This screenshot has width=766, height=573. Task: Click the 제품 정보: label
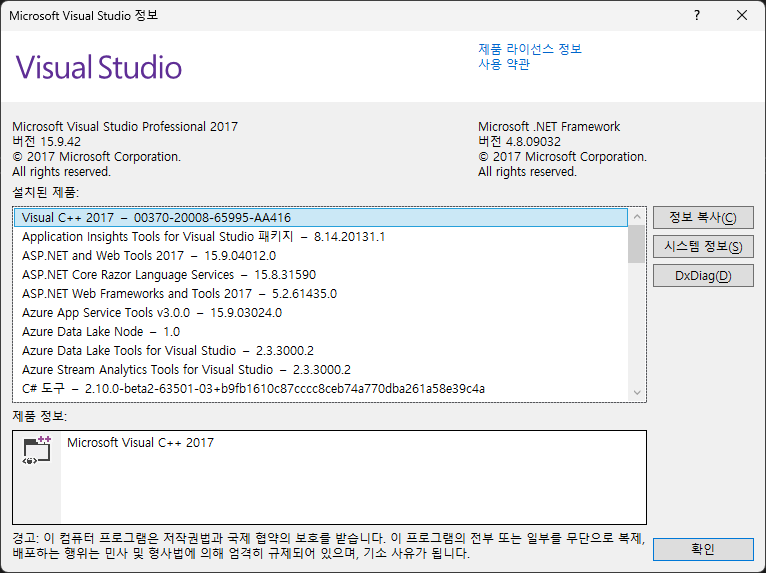pos(40,417)
